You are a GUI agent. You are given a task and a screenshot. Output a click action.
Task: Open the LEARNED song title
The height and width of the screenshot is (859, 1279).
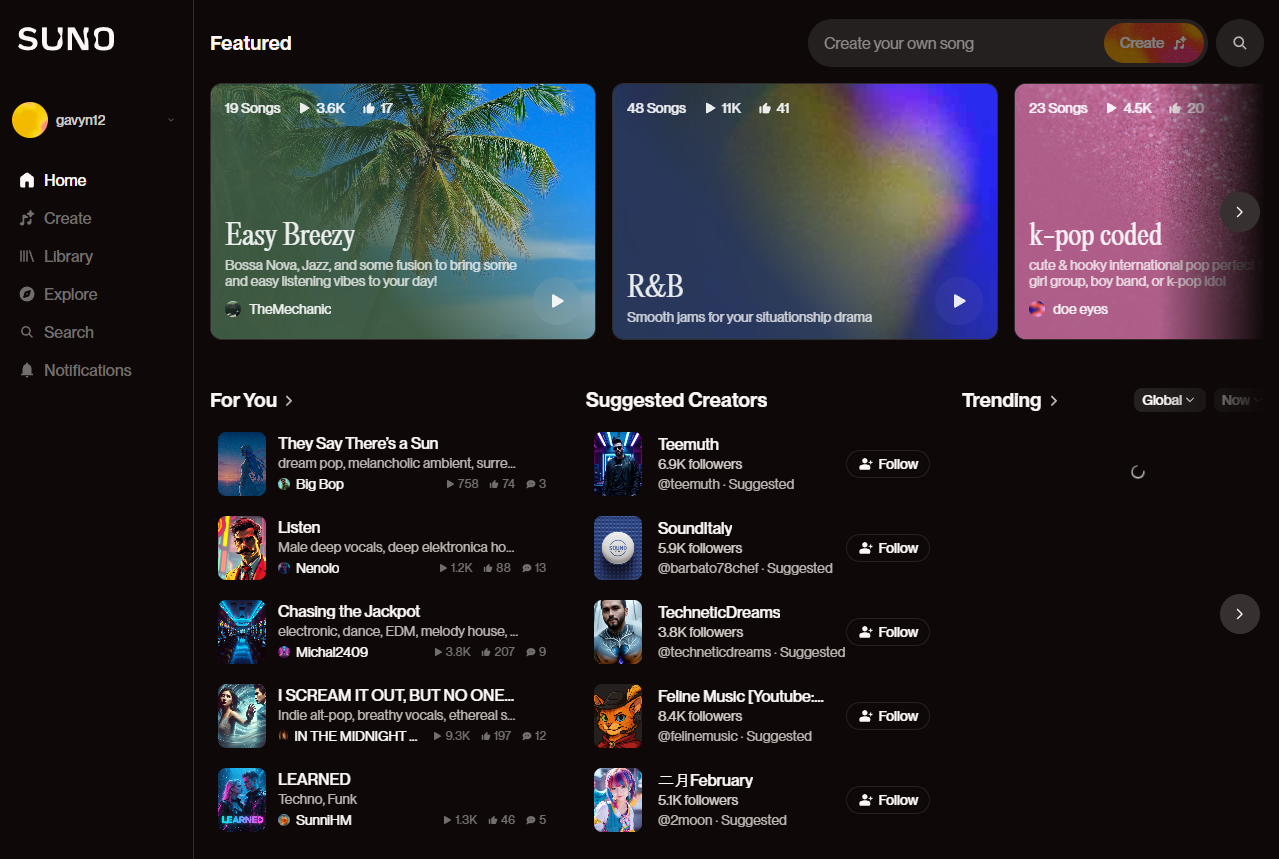coord(314,779)
